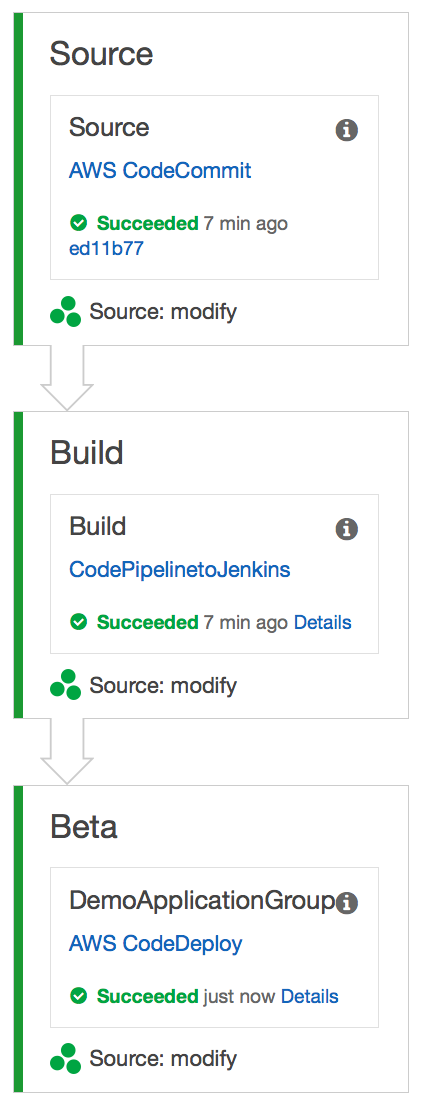Open info icon beside DemoApplicationGroup
The width and height of the screenshot is (426, 1102).
pos(347,902)
